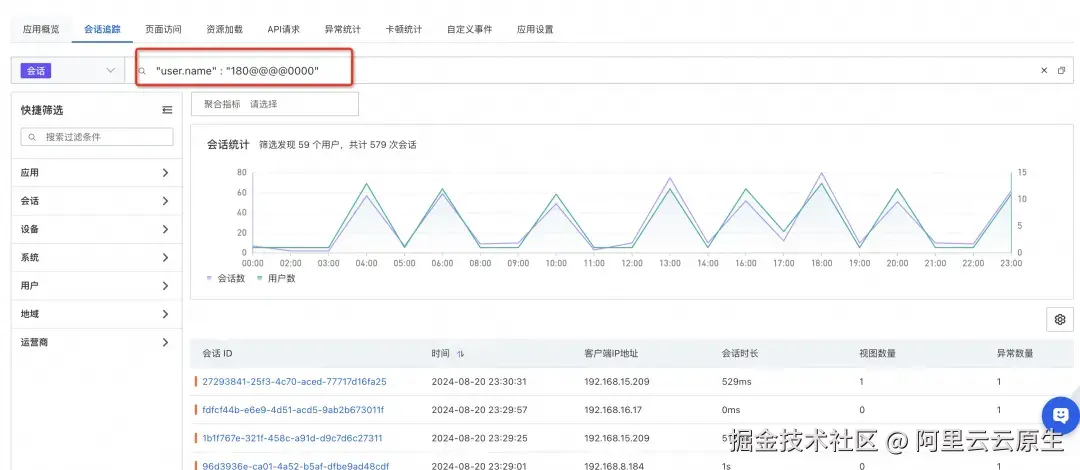Click the 0ms duration cell
The image size is (1080, 470).
click(x=731, y=410)
